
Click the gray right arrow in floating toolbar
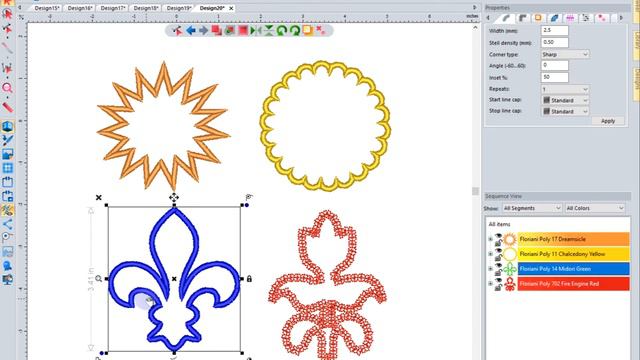(203, 31)
